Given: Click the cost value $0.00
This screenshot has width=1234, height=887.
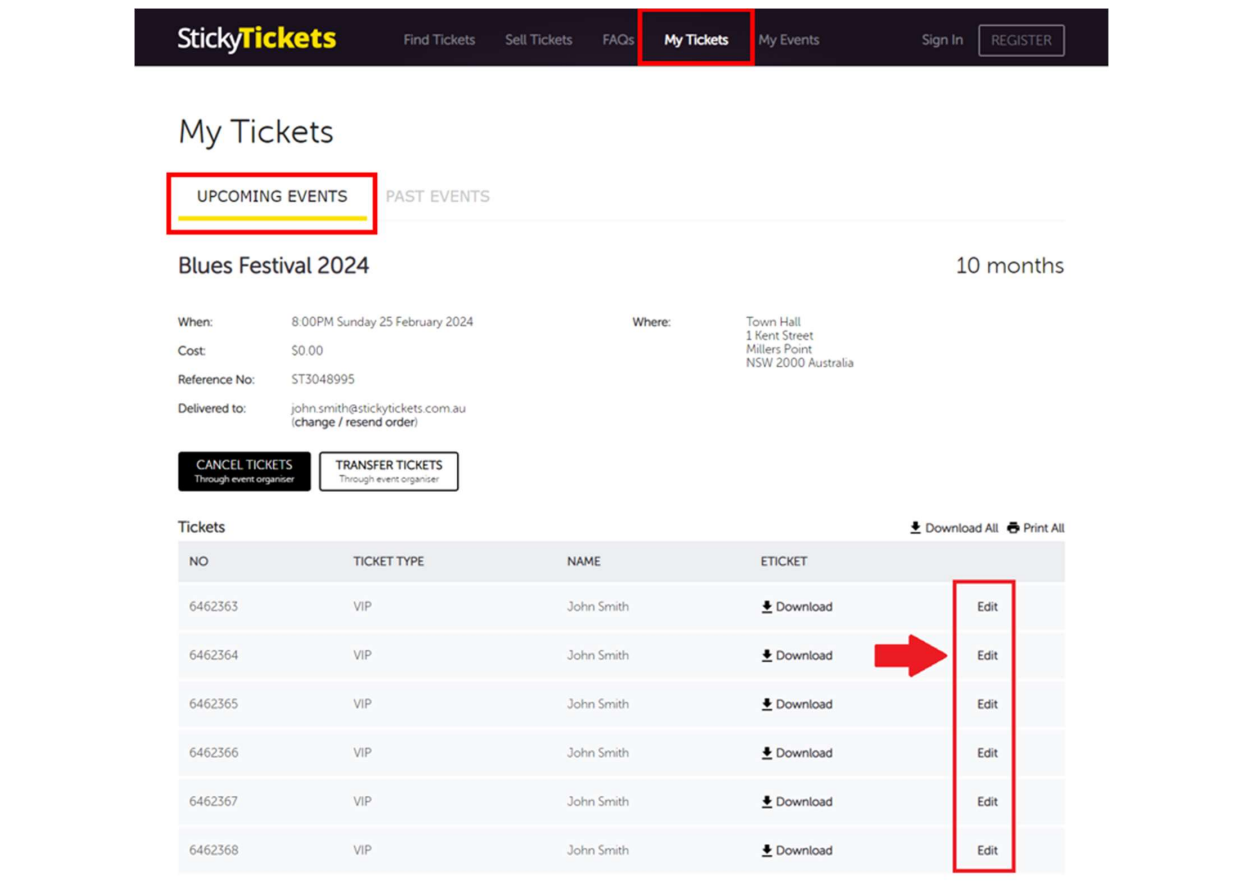Looking at the screenshot, I should click(307, 351).
